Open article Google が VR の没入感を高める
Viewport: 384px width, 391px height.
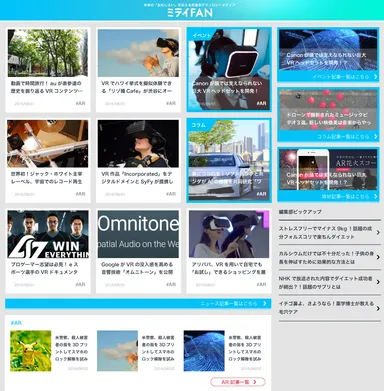tap(137, 268)
